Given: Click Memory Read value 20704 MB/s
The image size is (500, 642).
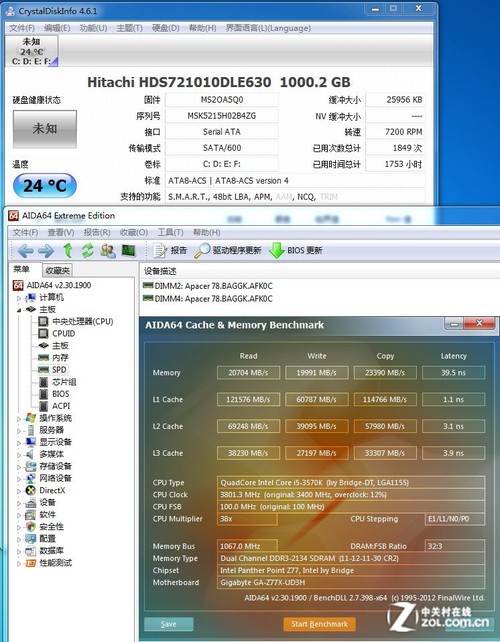Looking at the screenshot, I should click(x=248, y=373).
